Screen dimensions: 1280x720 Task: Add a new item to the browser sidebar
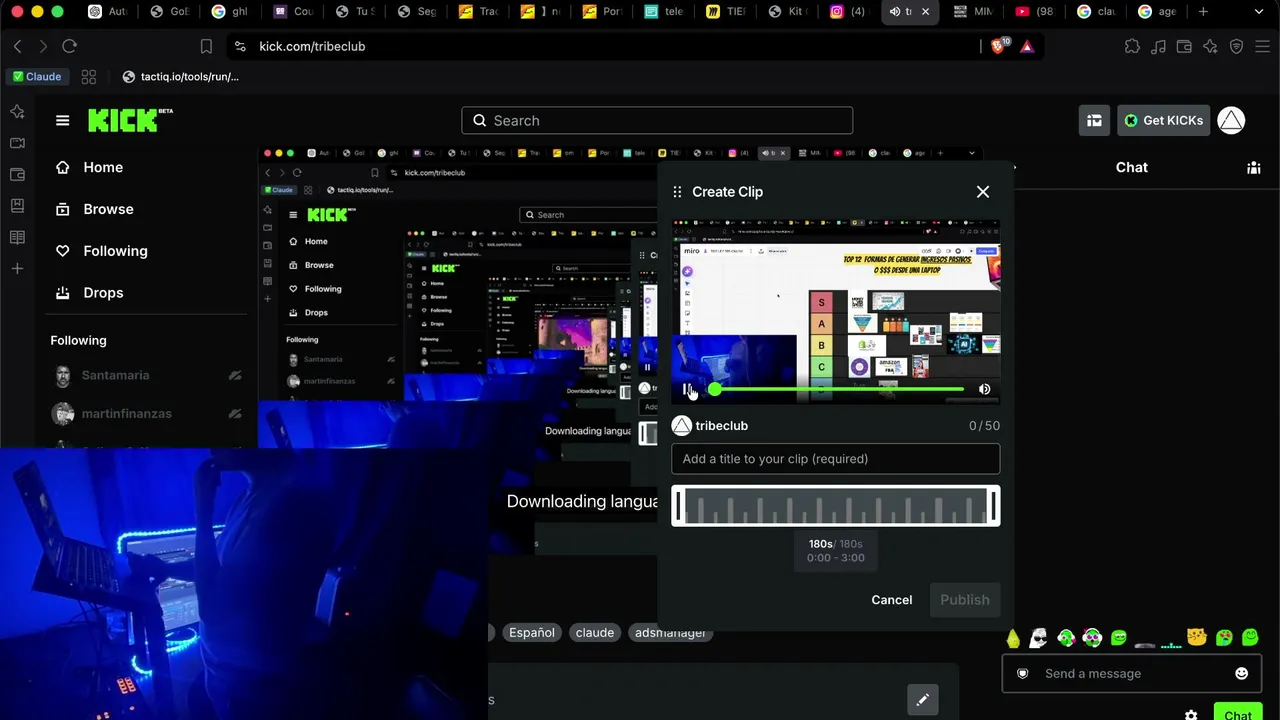click(x=17, y=268)
